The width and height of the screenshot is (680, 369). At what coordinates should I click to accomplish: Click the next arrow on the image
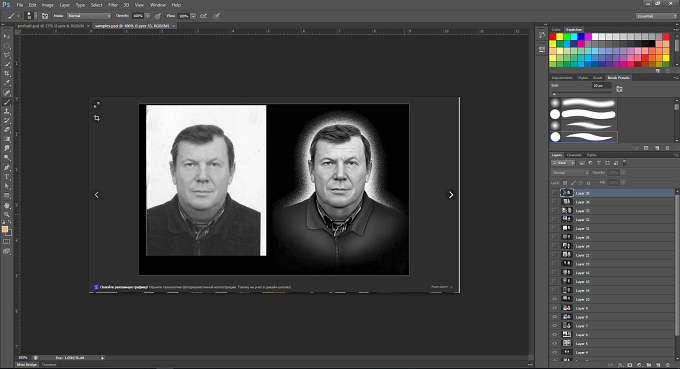click(x=451, y=195)
